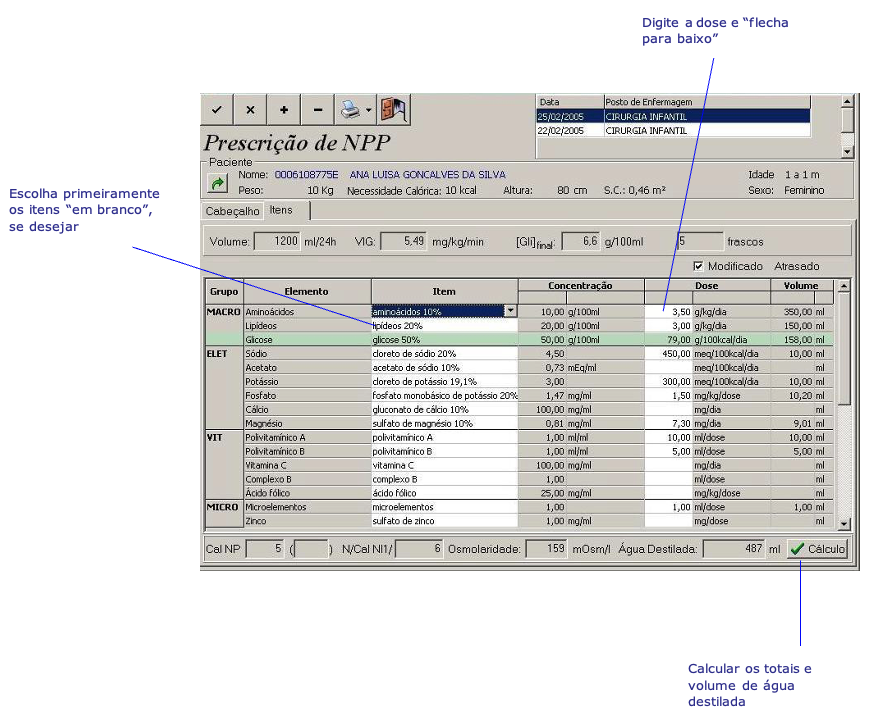
Task: Select the gluconato de cálcio 10% item
Action: coord(445,409)
